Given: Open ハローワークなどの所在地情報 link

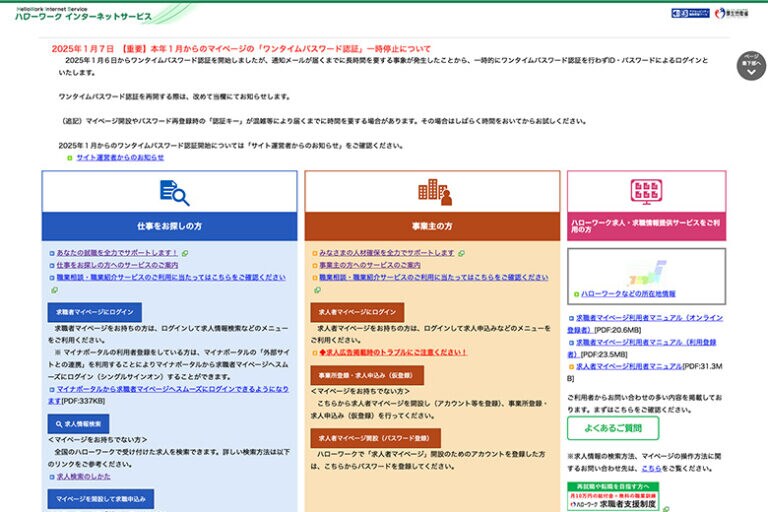Looking at the screenshot, I should click(x=628, y=294).
